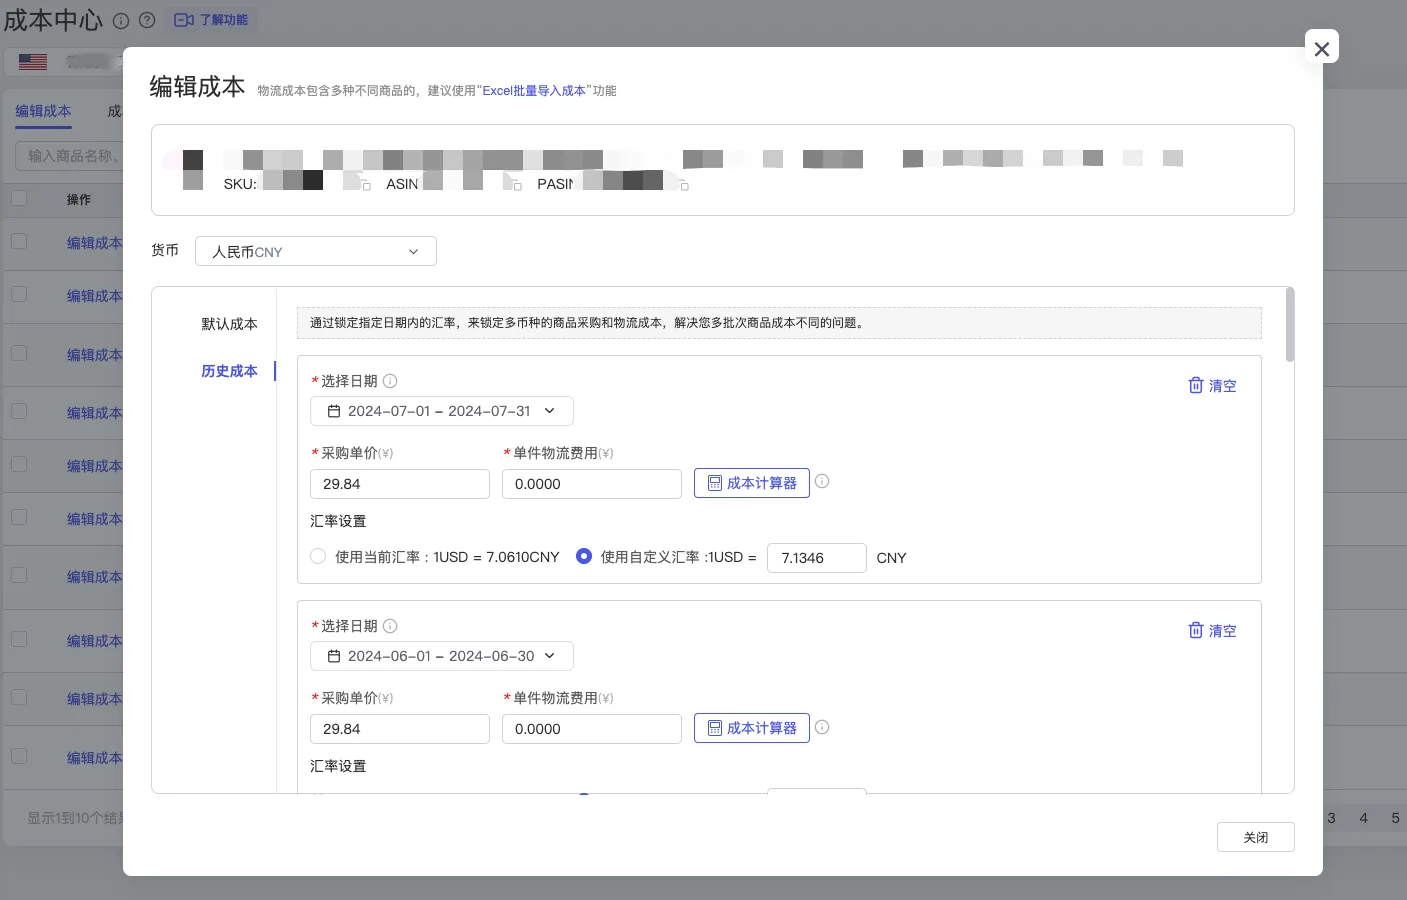The width and height of the screenshot is (1407, 900).
Task: Toggle the select-all checkbox in table header
Action: click(19, 198)
